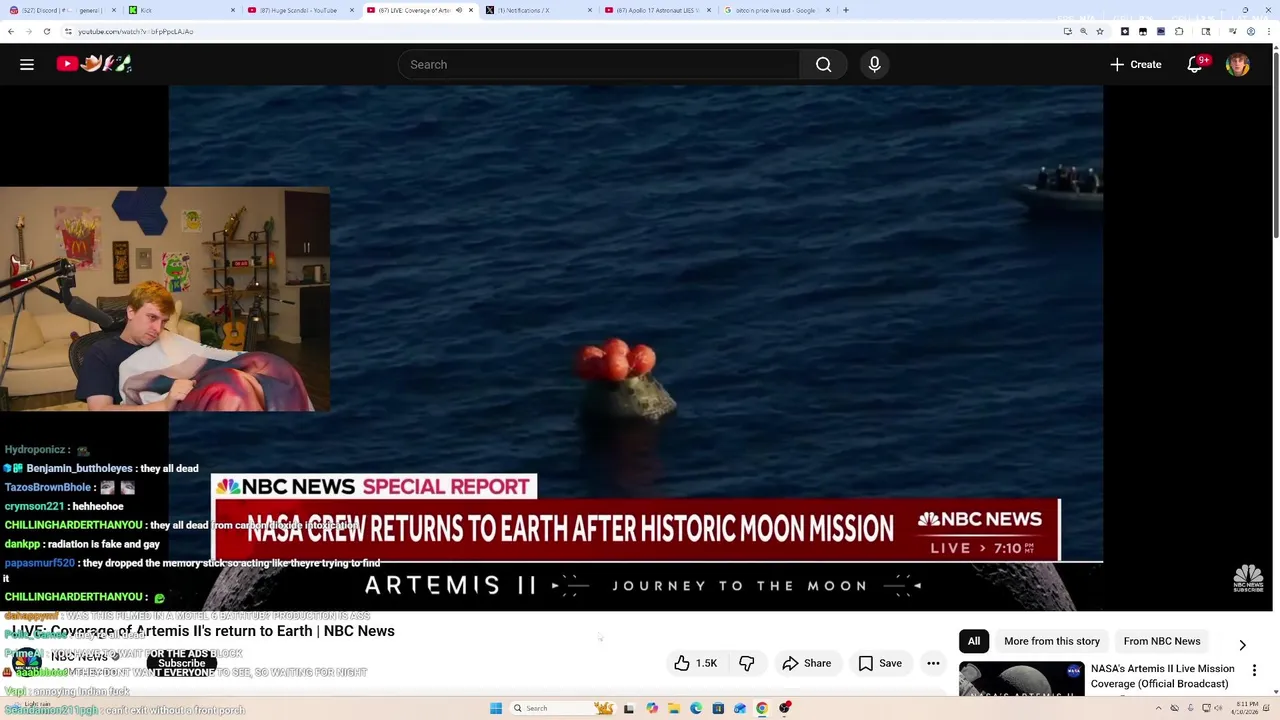Viewport: 1280px width, 720px height.
Task: Bookmark this page with star icon
Action: tap(1100, 31)
